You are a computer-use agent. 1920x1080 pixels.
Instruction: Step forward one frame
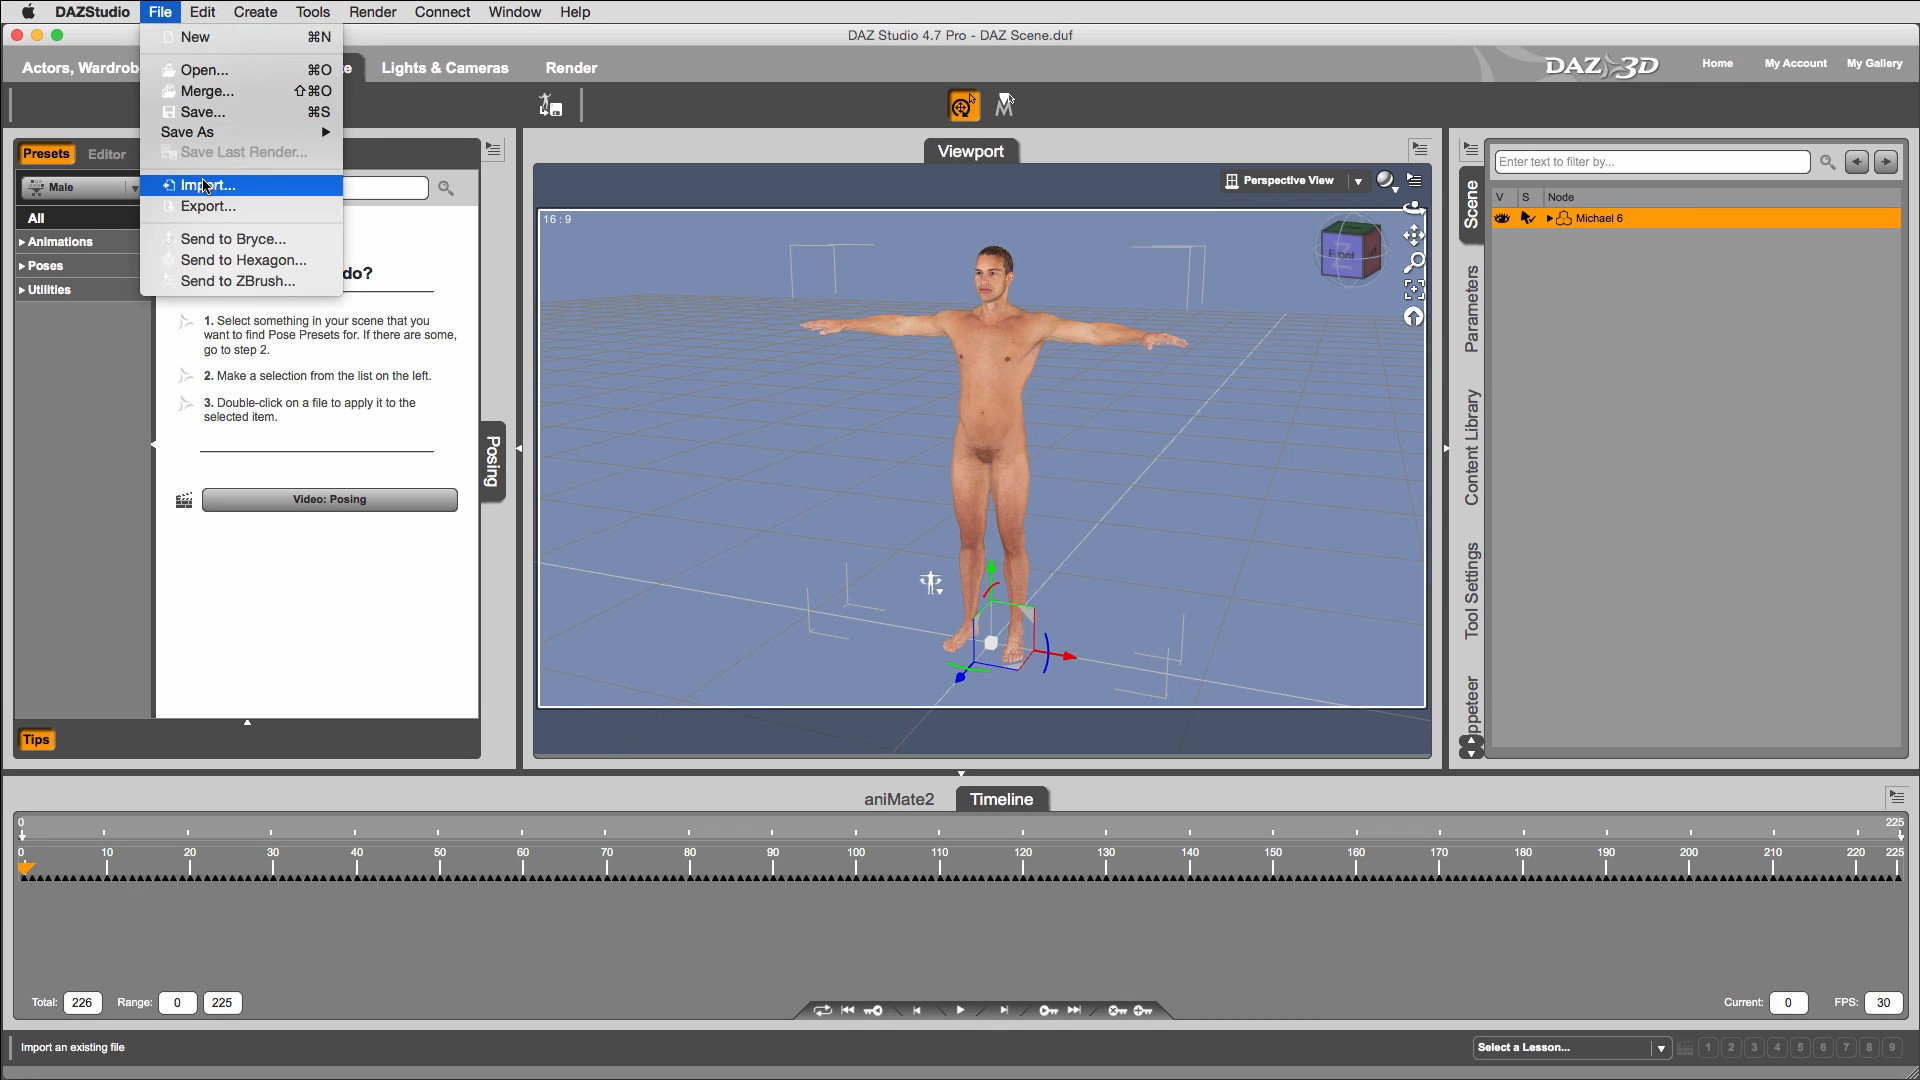point(1004,1010)
